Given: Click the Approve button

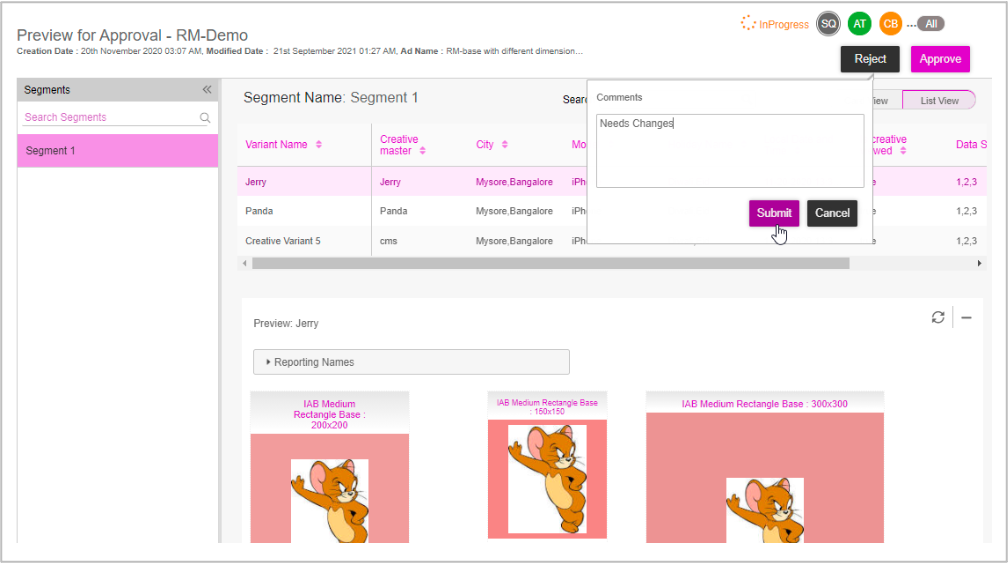Looking at the screenshot, I should pyautogui.click(x=940, y=59).
